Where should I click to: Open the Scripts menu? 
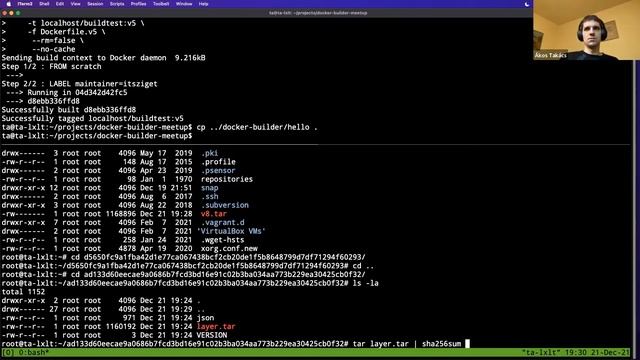point(117,4)
